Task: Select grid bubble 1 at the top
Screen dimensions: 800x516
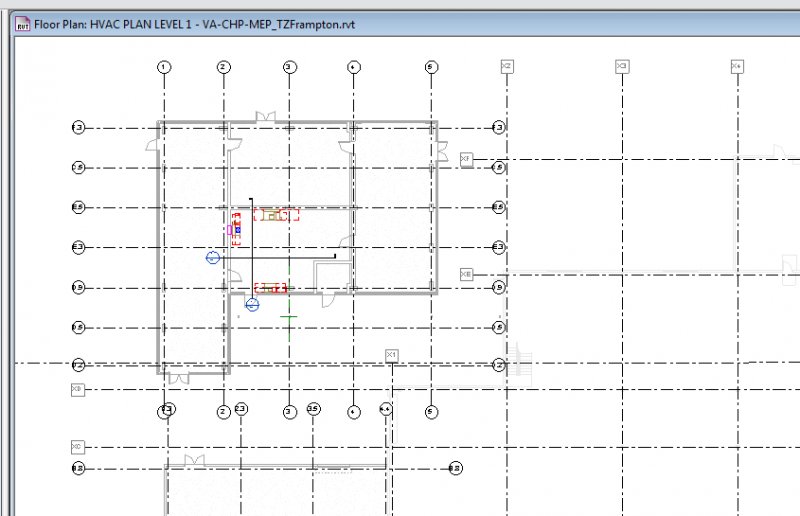Action: tap(164, 67)
